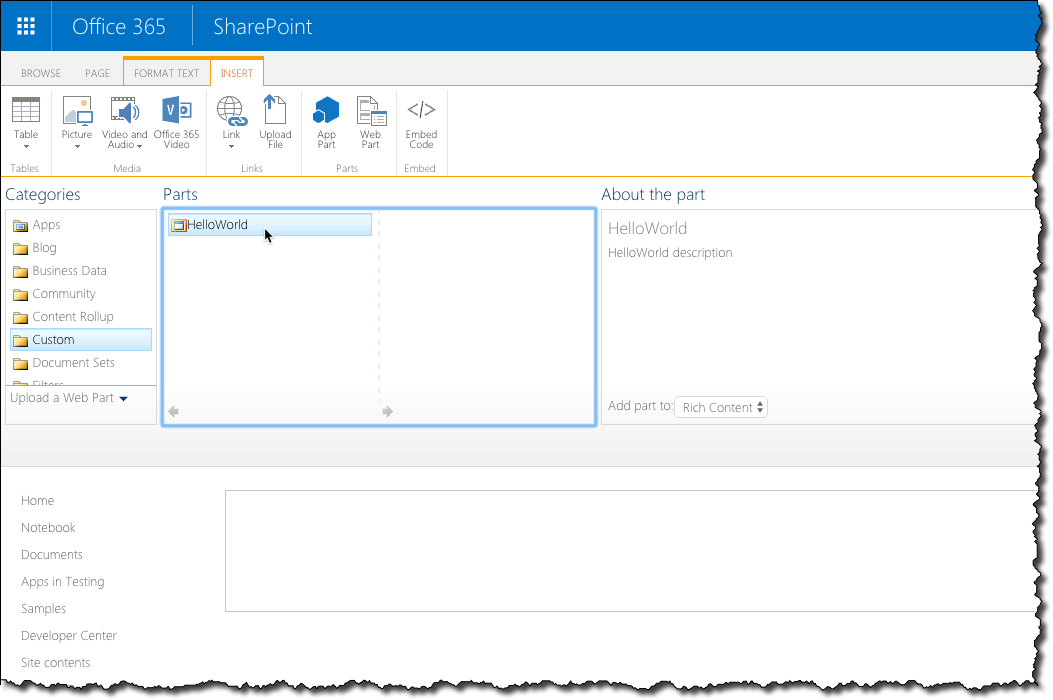1053x700 pixels.
Task: Click the Picture insert icon
Action: [x=77, y=111]
